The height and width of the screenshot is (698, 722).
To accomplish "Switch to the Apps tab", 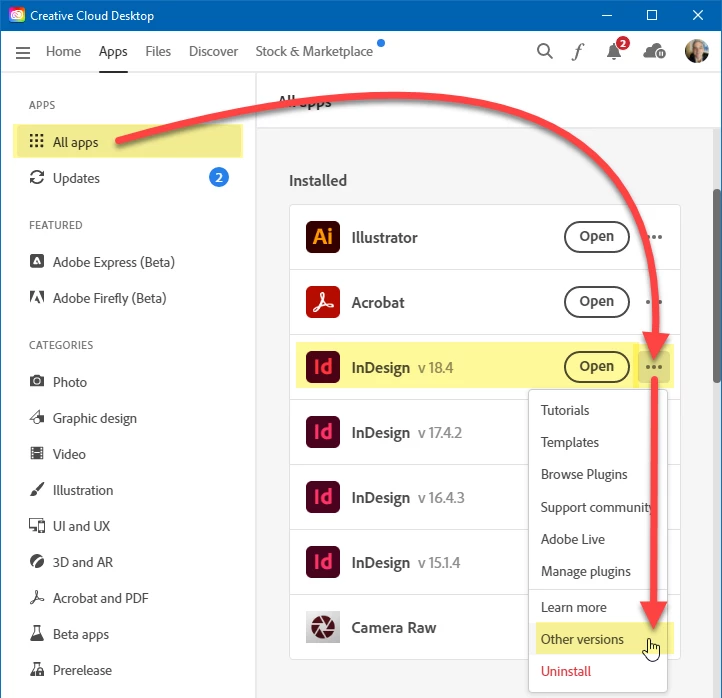I will [x=113, y=52].
